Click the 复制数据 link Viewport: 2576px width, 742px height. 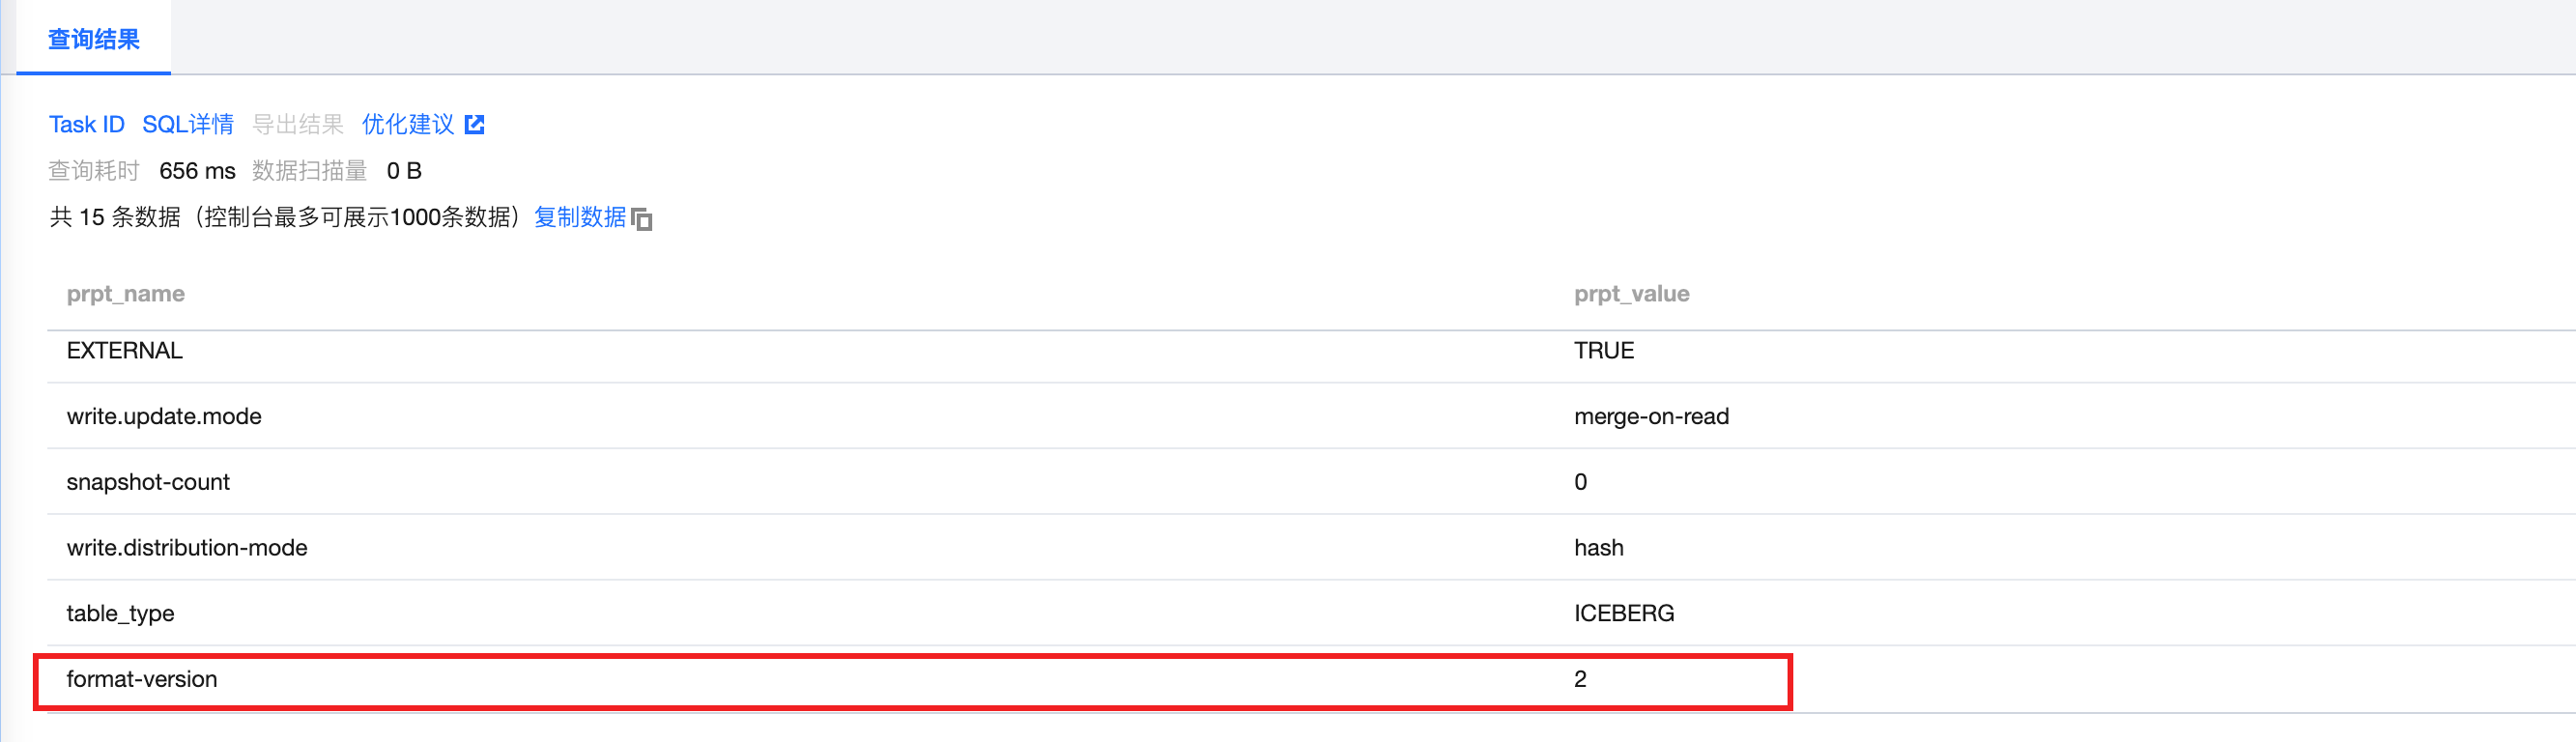[579, 217]
